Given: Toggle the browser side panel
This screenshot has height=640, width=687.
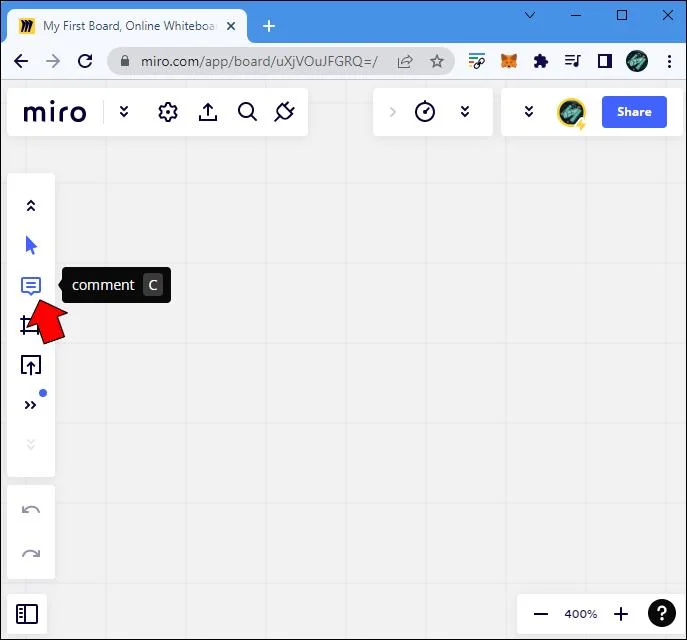Looking at the screenshot, I should point(605,61).
